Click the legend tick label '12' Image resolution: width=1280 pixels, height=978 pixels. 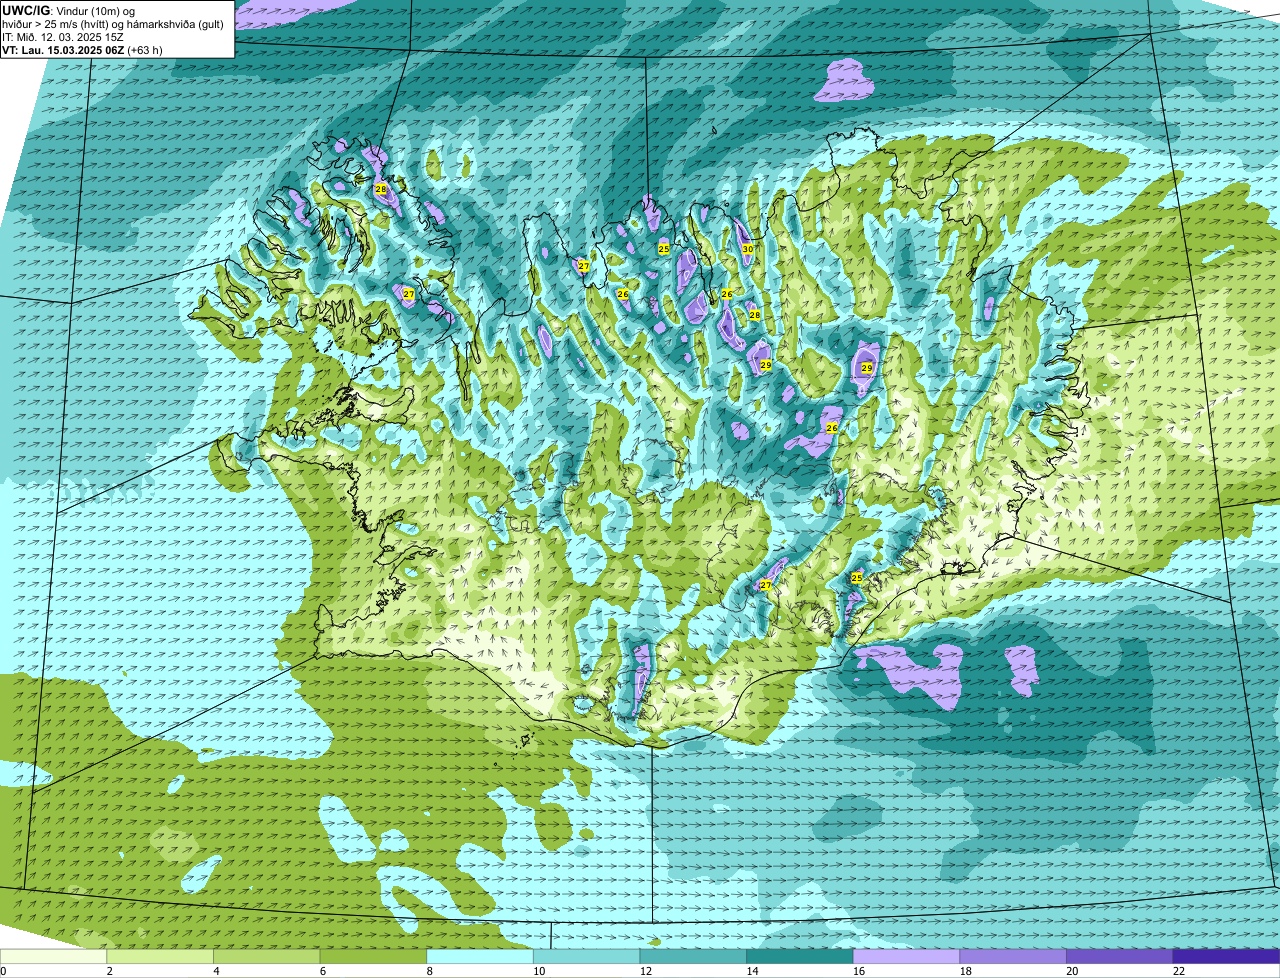pyautogui.click(x=646, y=971)
